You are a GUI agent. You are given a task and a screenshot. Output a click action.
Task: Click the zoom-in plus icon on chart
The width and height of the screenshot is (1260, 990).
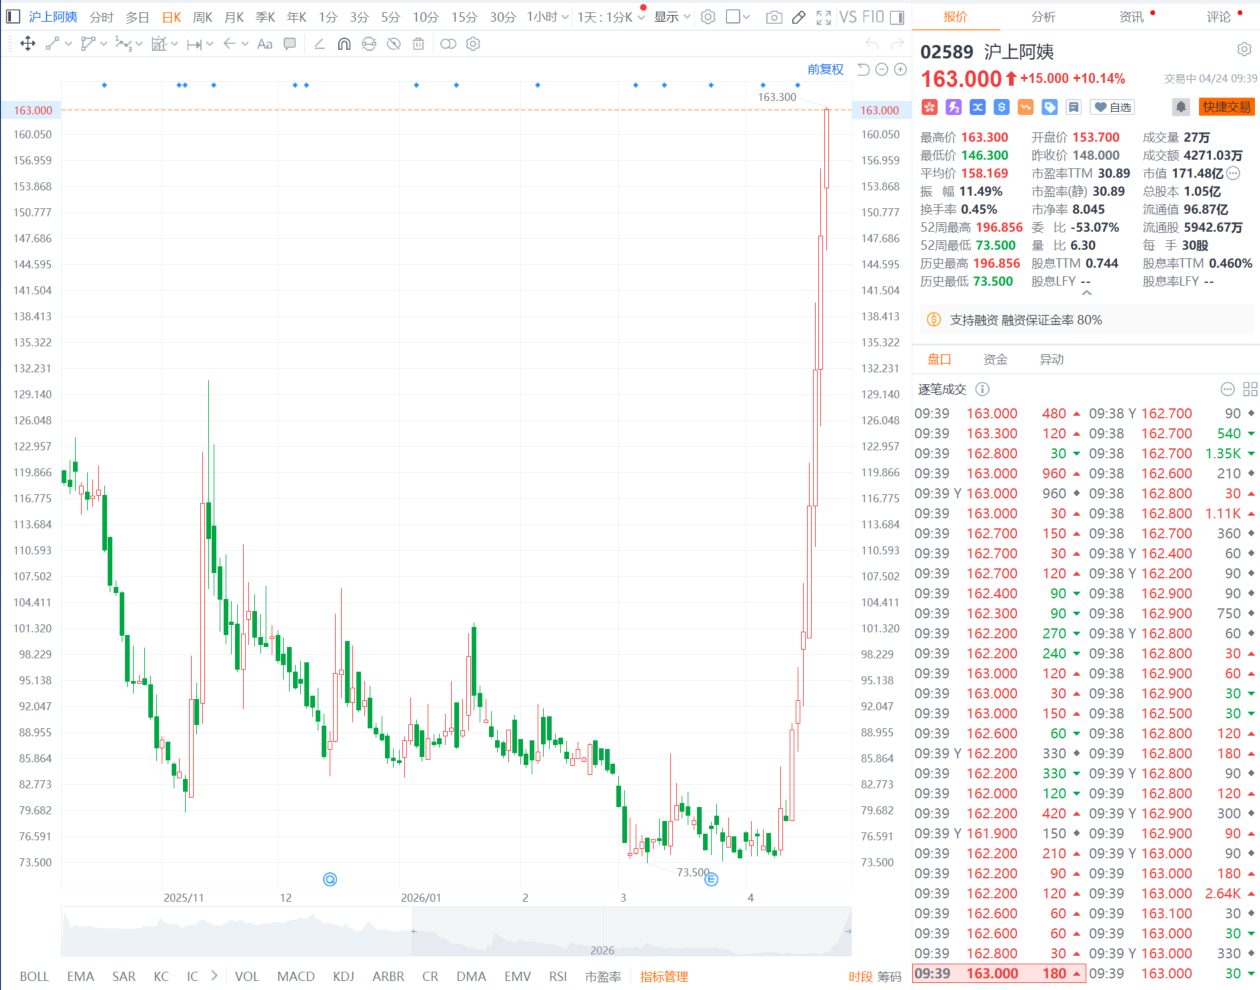pos(900,69)
